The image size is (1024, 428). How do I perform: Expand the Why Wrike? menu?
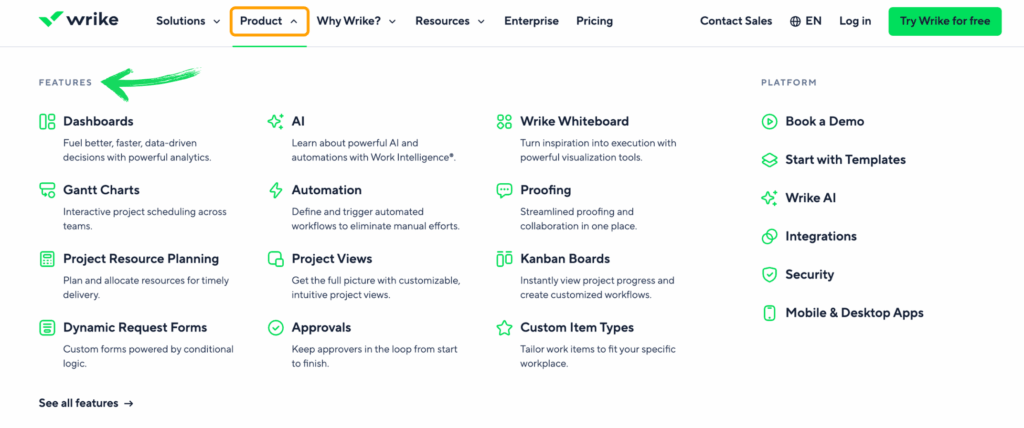(x=356, y=21)
